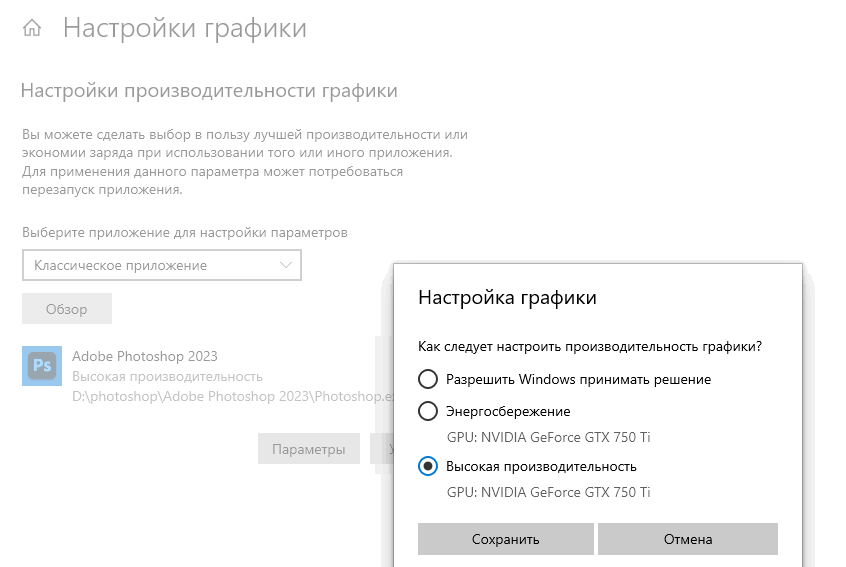This screenshot has height=567, width=846.
Task: Click 'Отмена' to dismiss the dialog
Action: [688, 539]
